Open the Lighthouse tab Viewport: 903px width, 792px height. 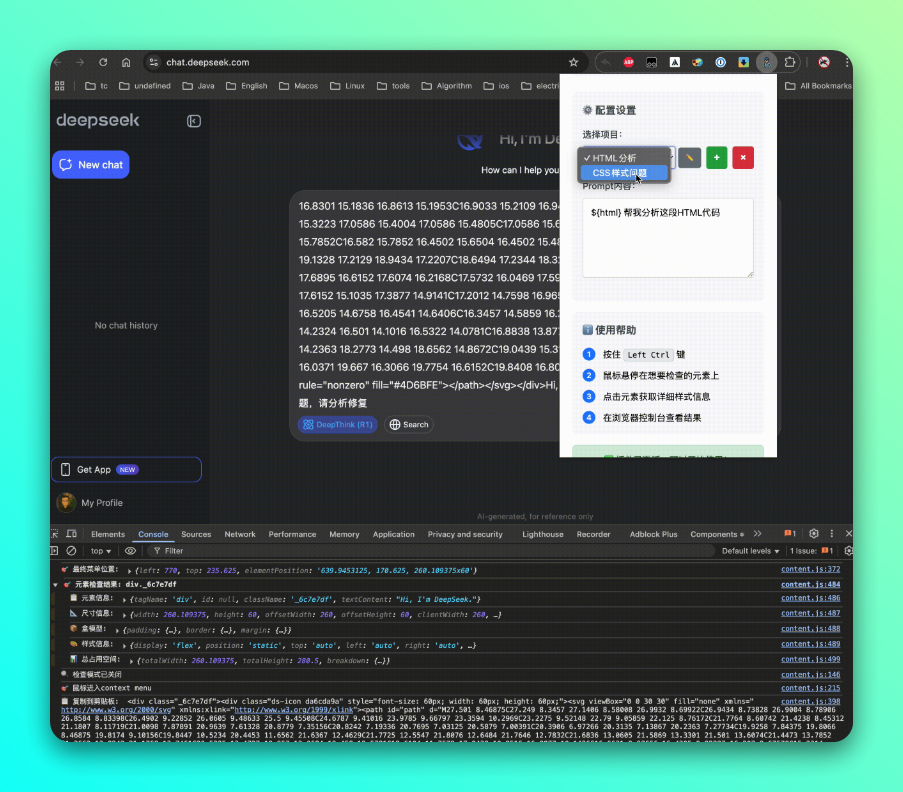[542, 534]
